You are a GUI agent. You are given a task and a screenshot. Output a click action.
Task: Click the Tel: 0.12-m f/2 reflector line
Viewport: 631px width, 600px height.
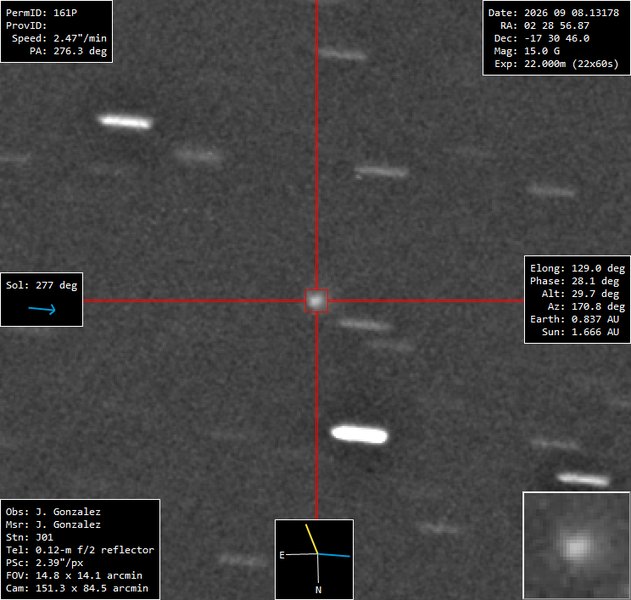click(80, 550)
